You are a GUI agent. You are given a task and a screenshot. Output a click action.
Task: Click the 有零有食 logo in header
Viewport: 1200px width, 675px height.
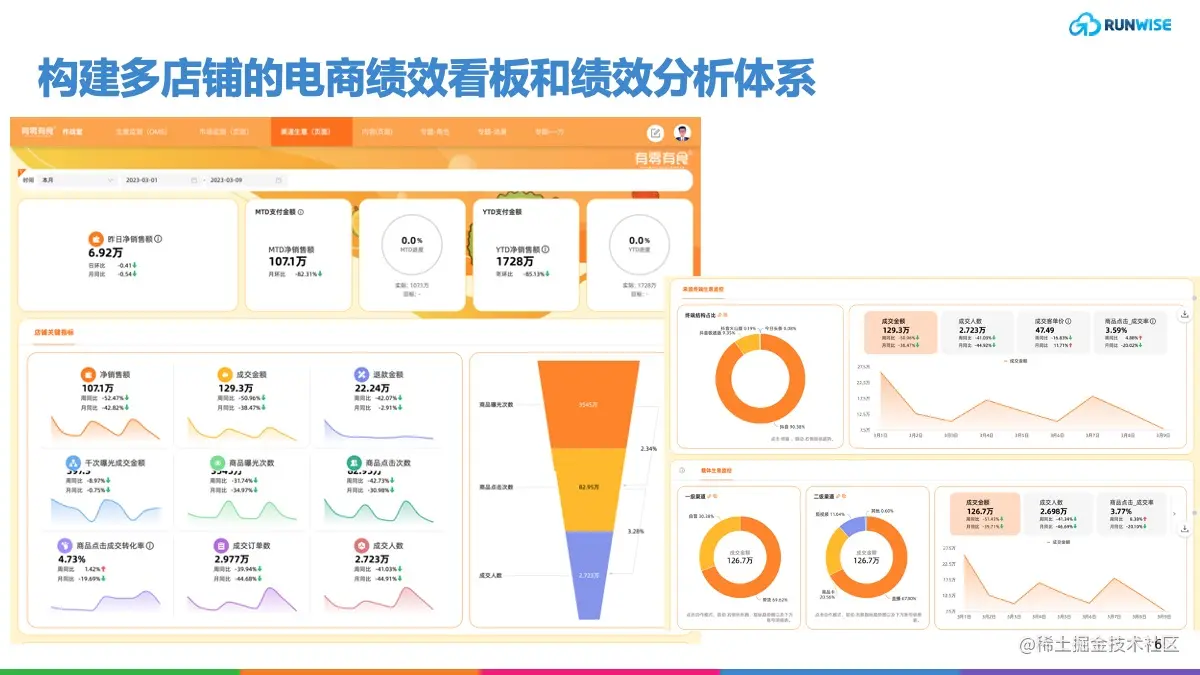(x=37, y=131)
